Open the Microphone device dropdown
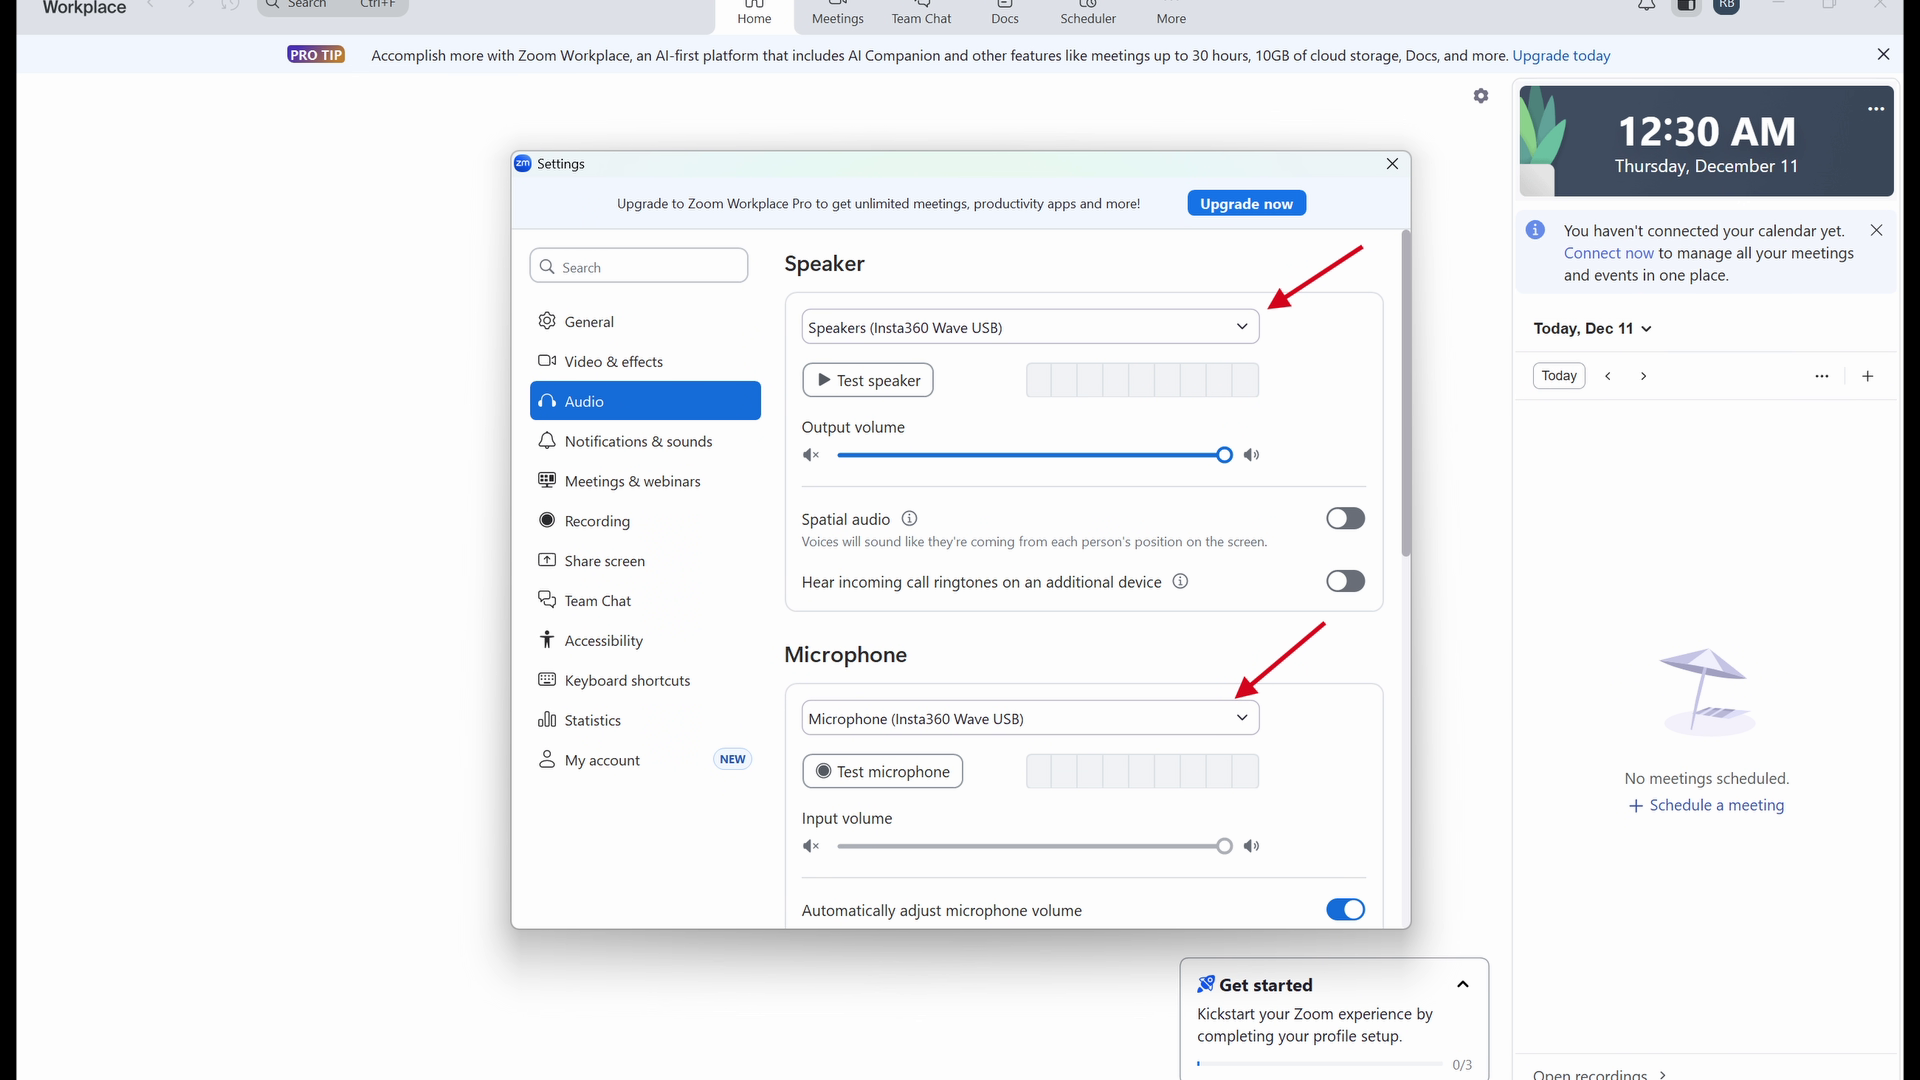Viewport: 1920px width, 1080px height. tap(1030, 718)
